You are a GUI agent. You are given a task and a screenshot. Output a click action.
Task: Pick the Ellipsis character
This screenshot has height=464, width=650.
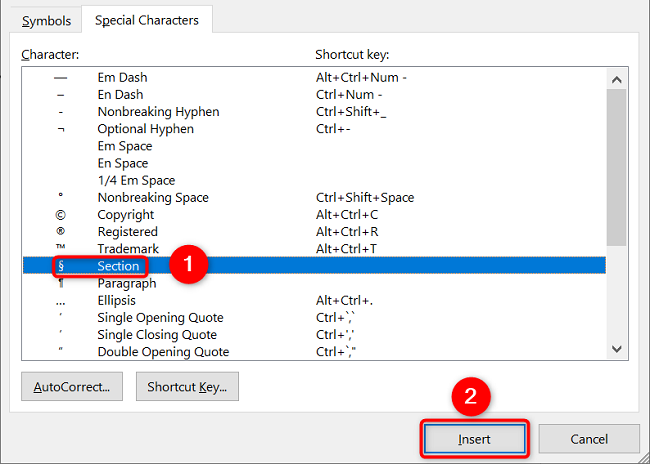(116, 300)
